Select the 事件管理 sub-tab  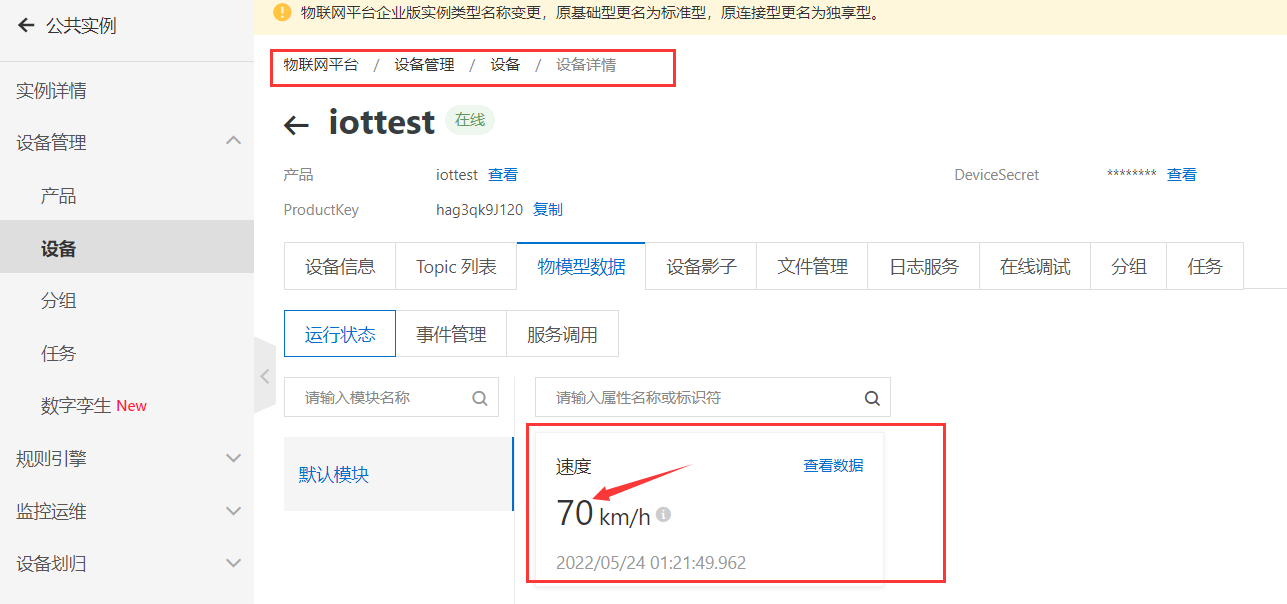tap(451, 335)
